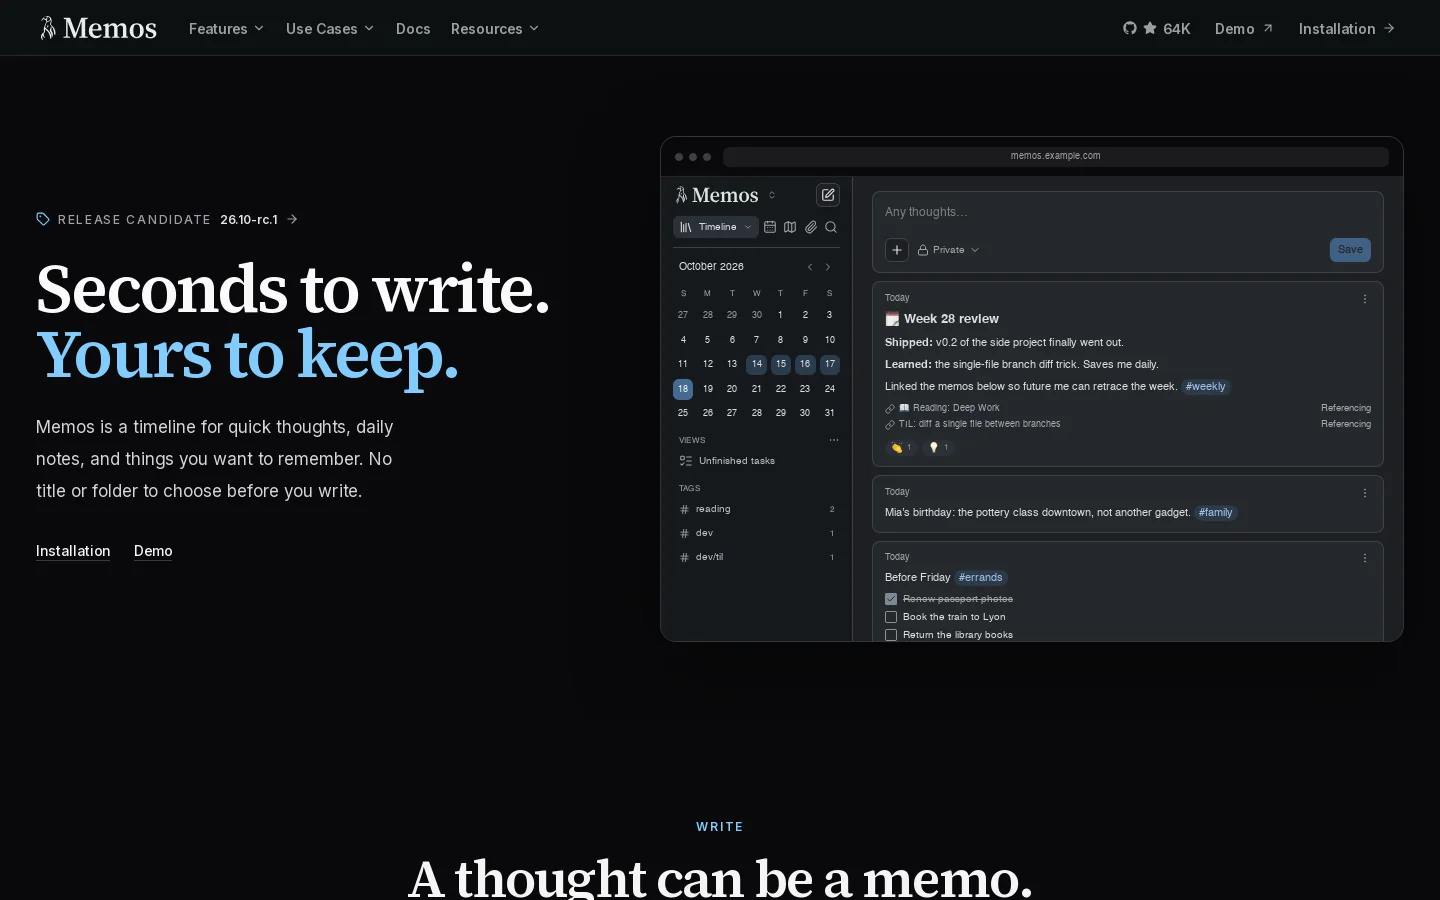Screen dimensions: 1440x900
Task: Open the search magnifier icon in the sidebar
Action: 831,227
